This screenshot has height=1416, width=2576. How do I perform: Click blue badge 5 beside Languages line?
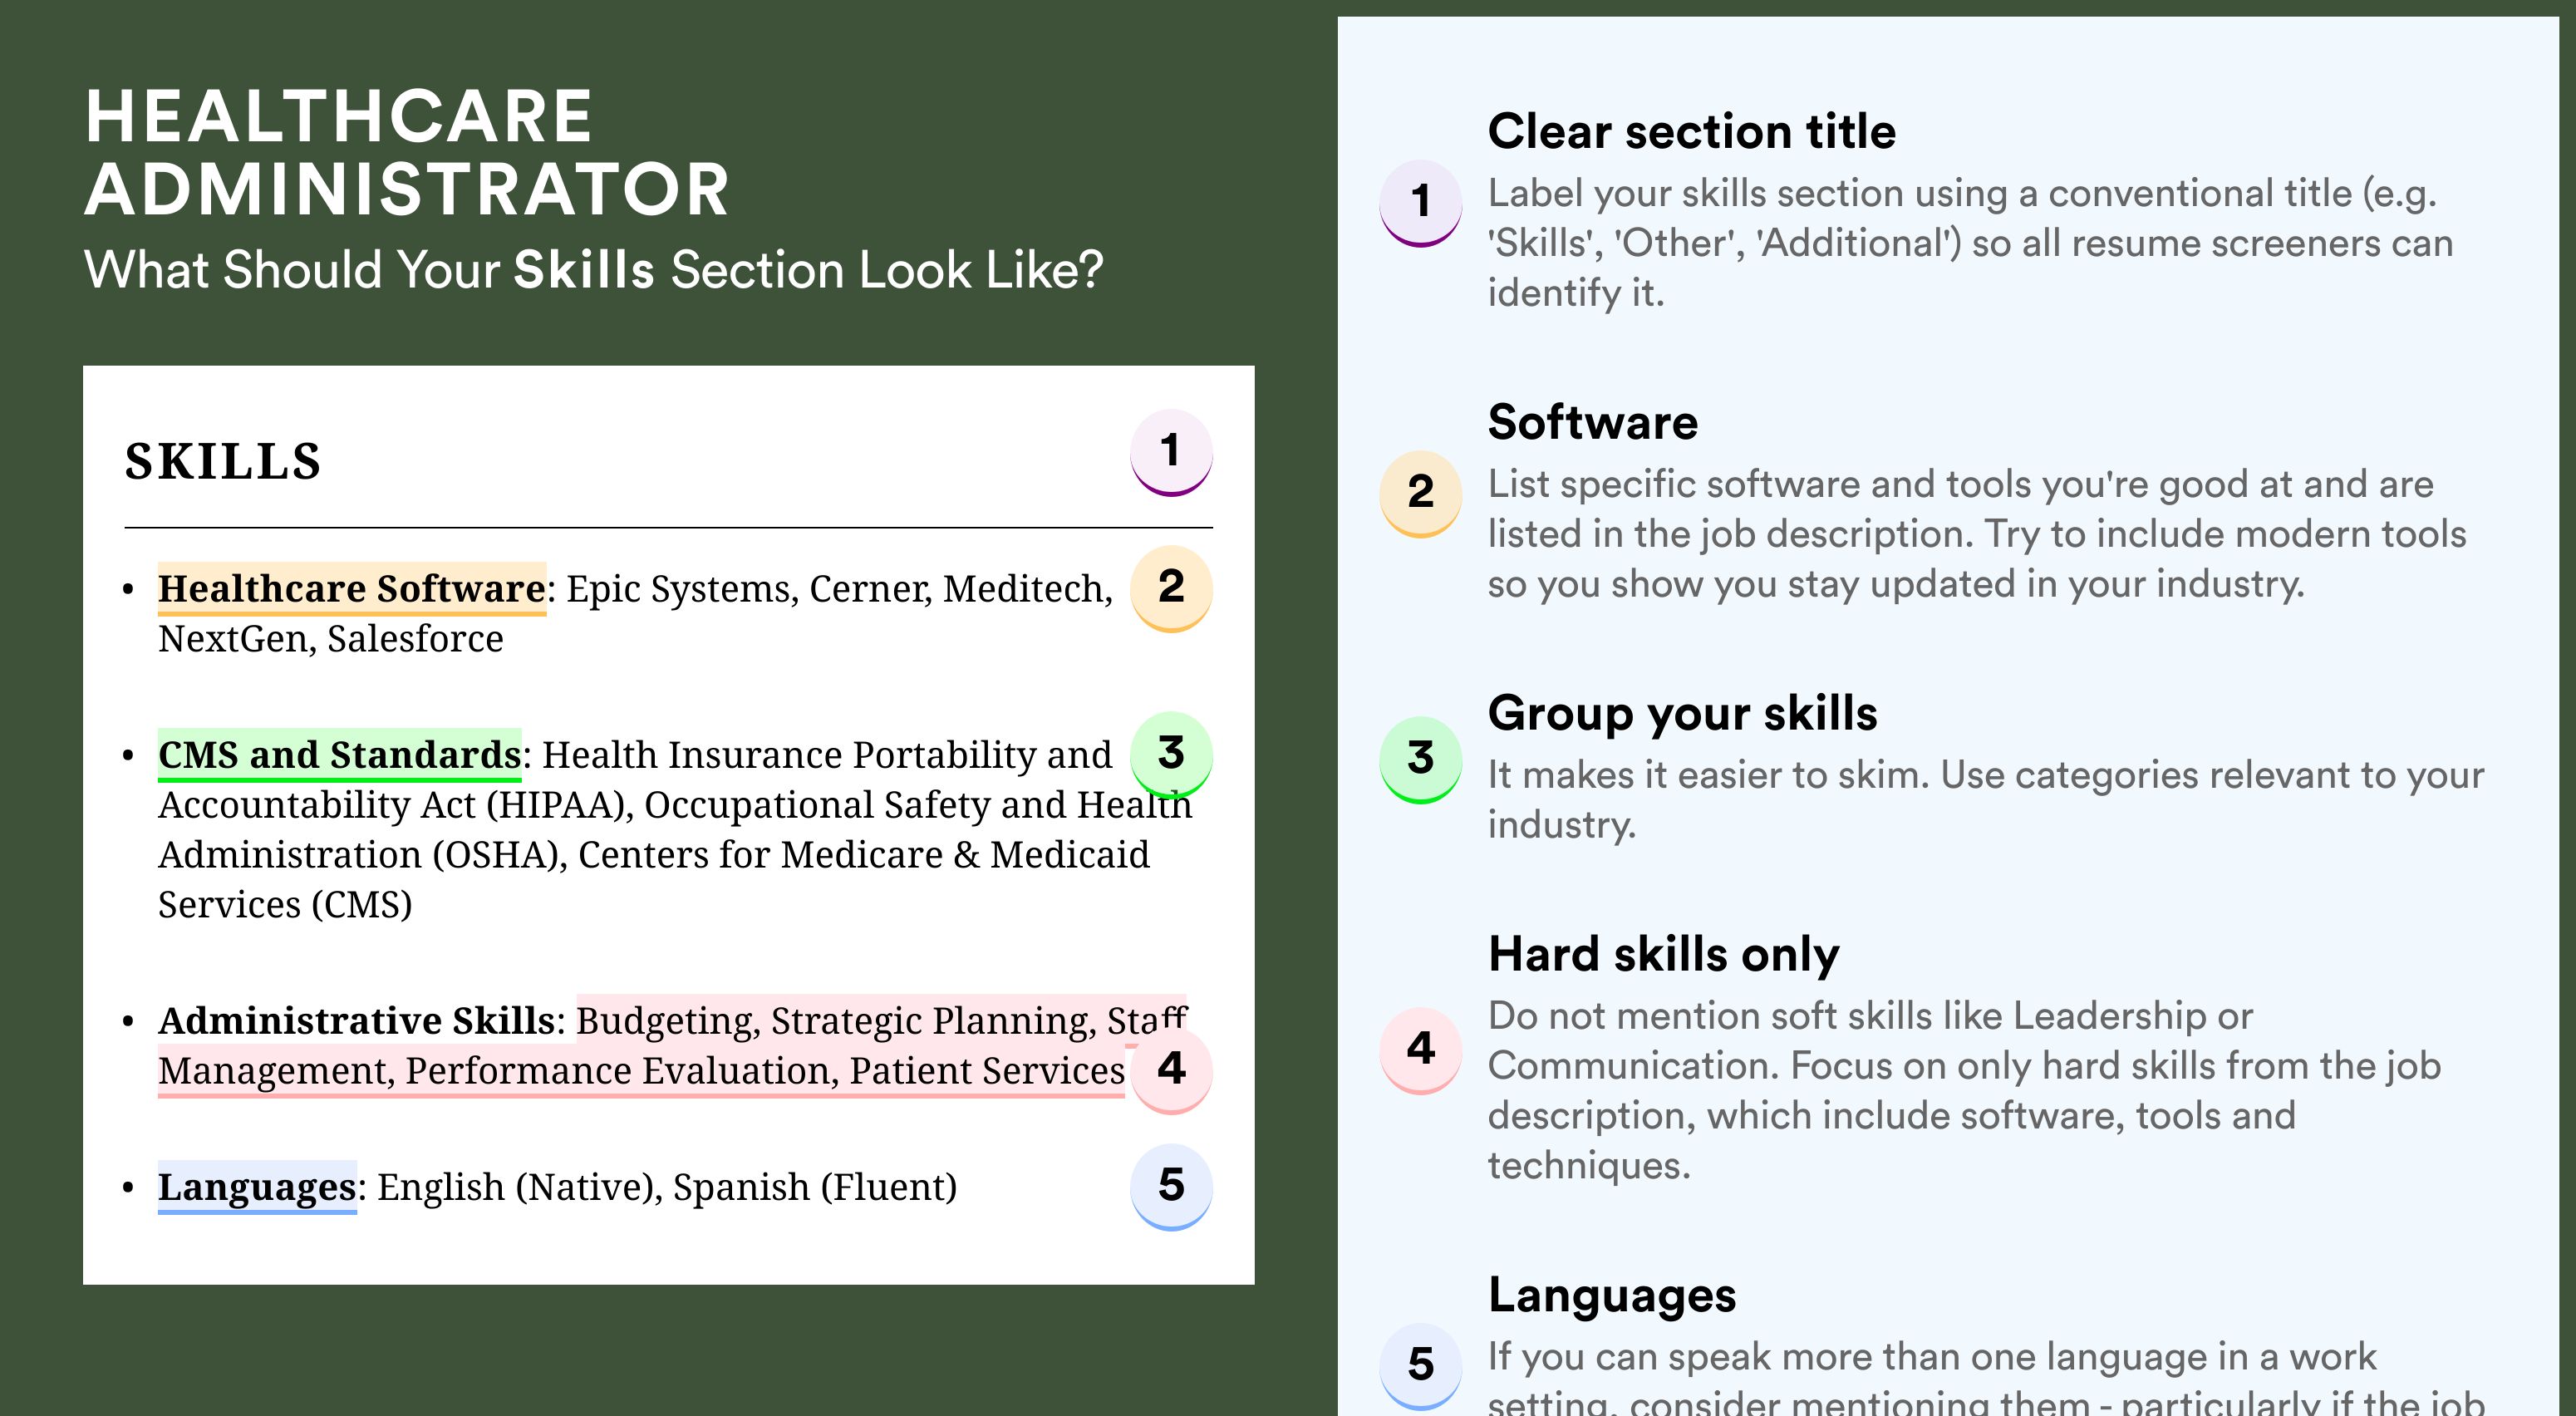click(1171, 1186)
